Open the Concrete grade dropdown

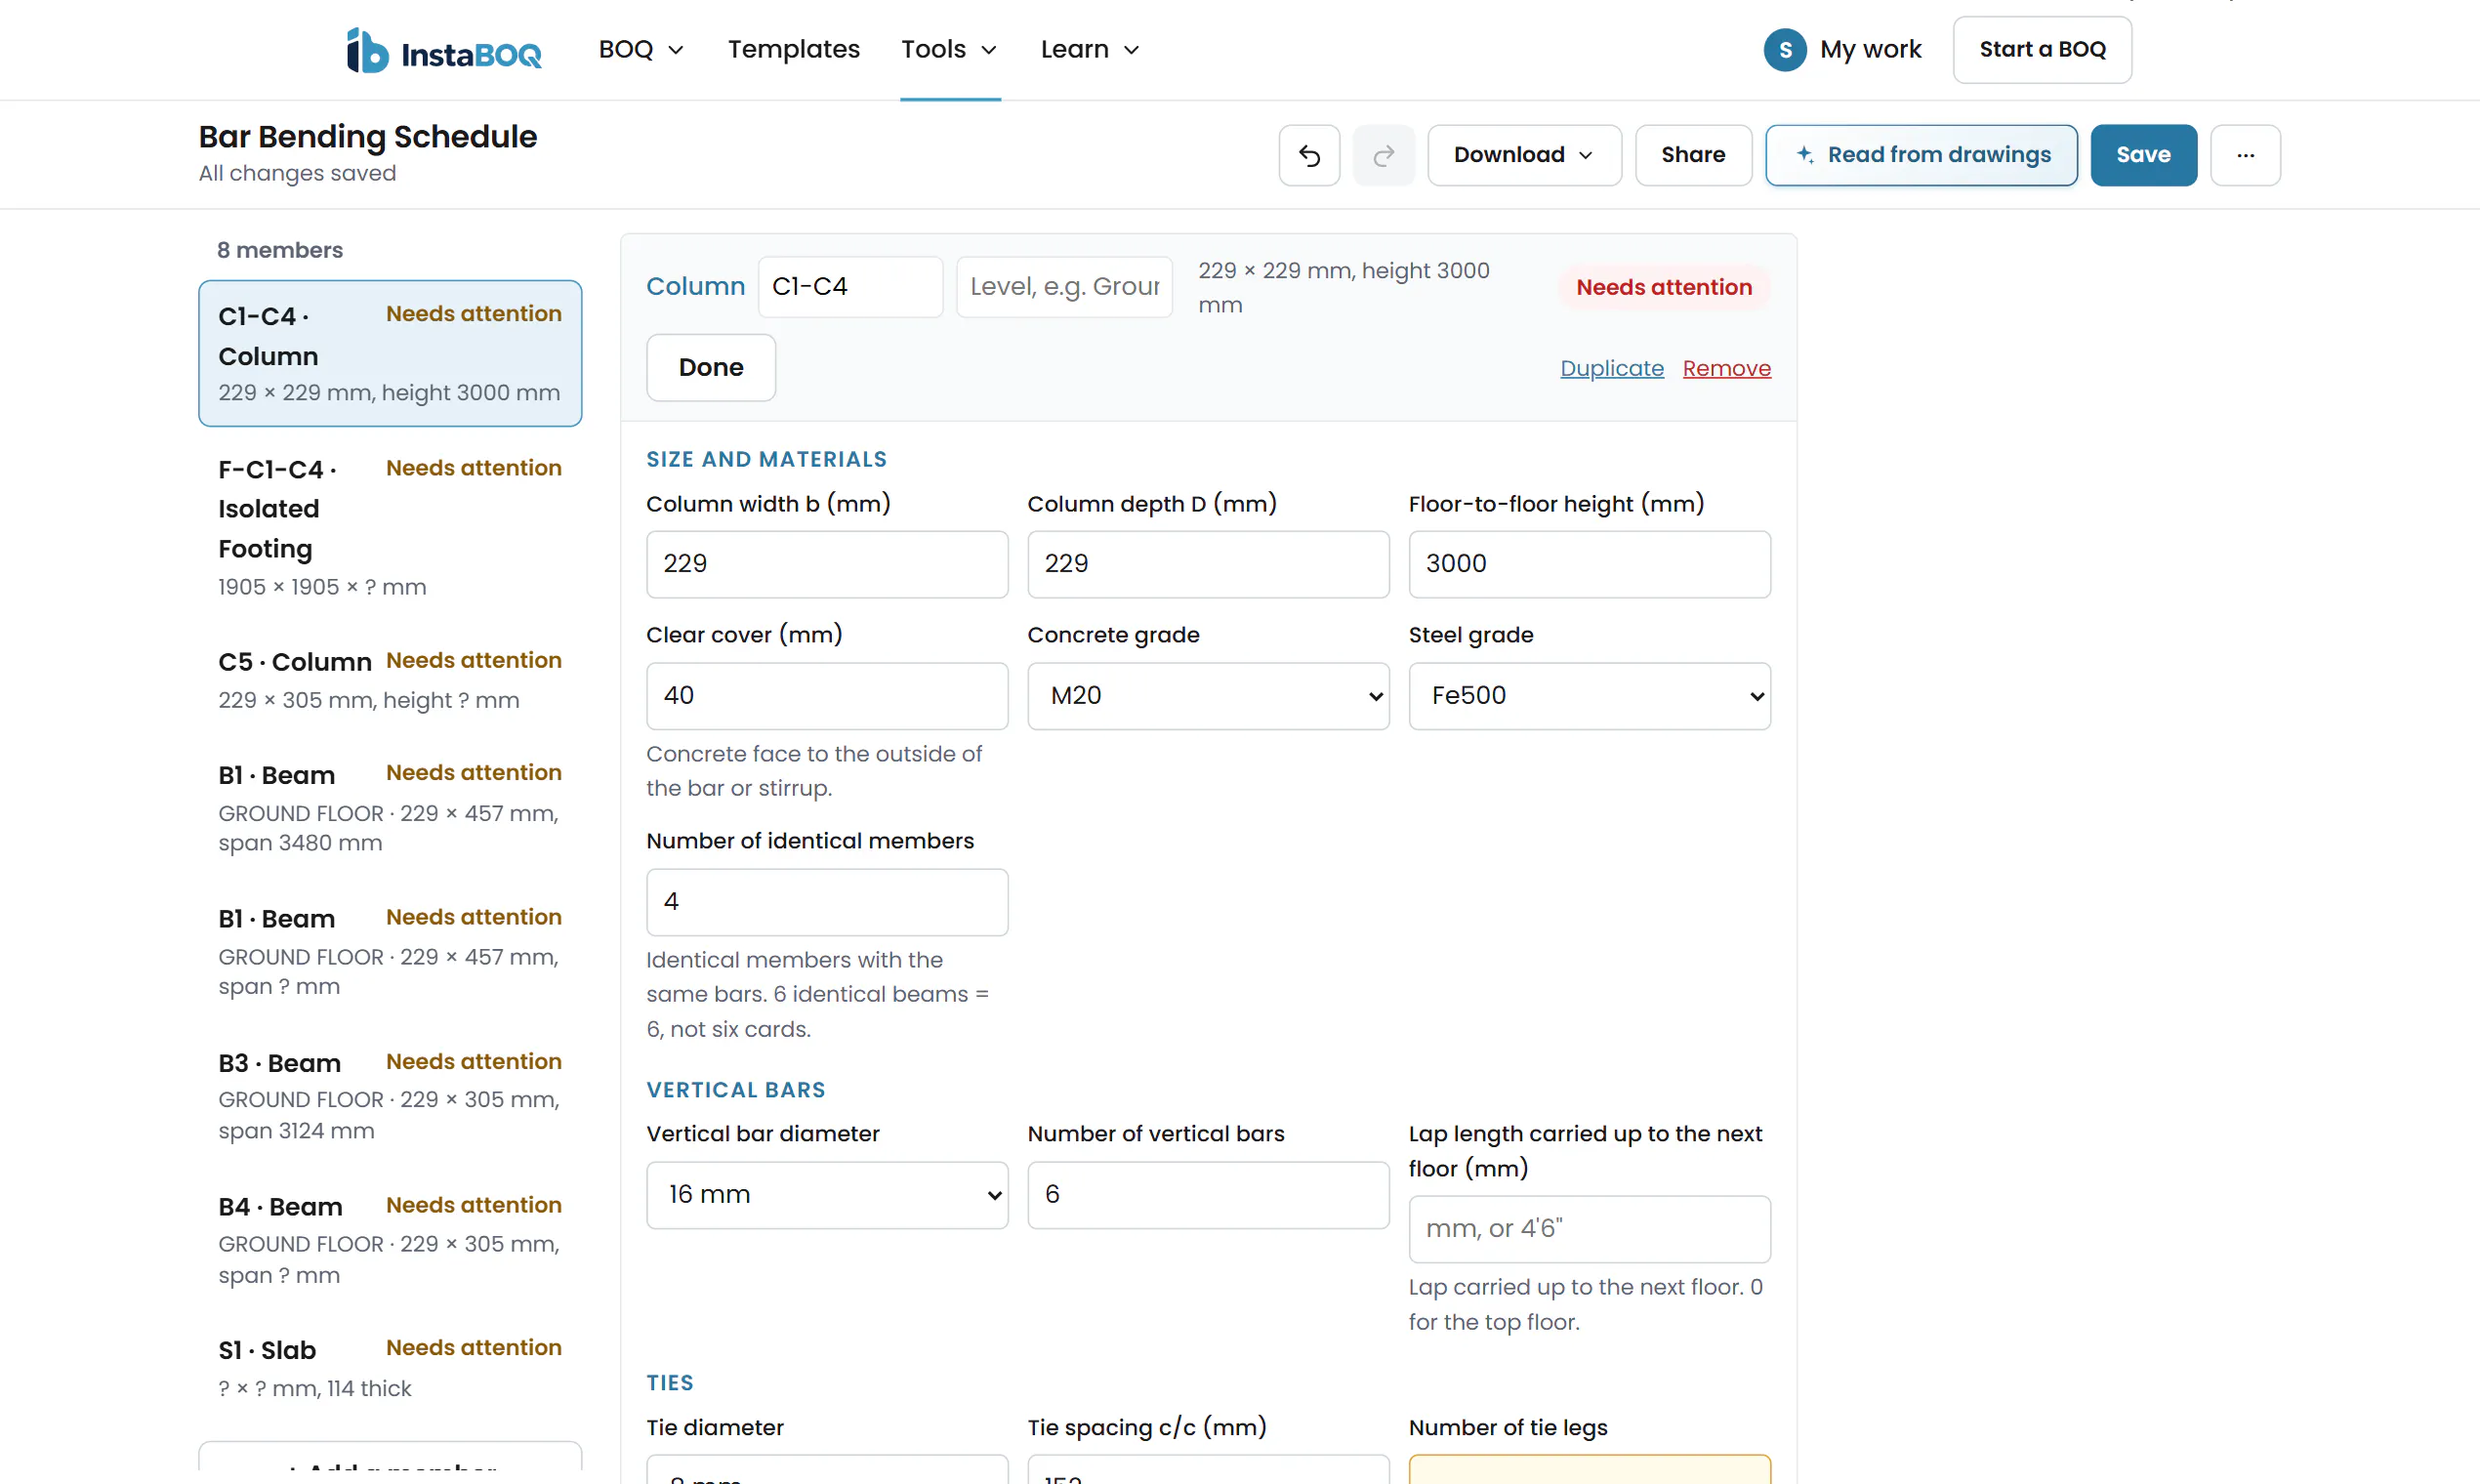tap(1208, 696)
